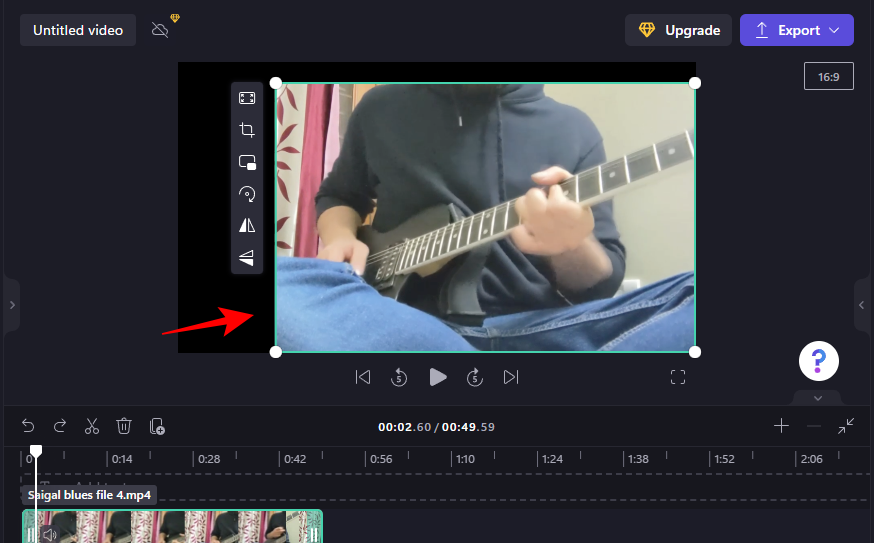Zoom out on the timeline
The width and height of the screenshot is (874, 543).
point(814,426)
